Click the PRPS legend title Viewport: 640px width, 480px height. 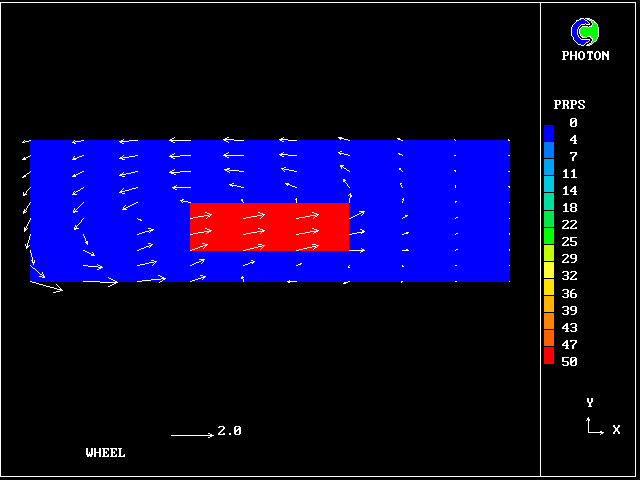pos(569,104)
